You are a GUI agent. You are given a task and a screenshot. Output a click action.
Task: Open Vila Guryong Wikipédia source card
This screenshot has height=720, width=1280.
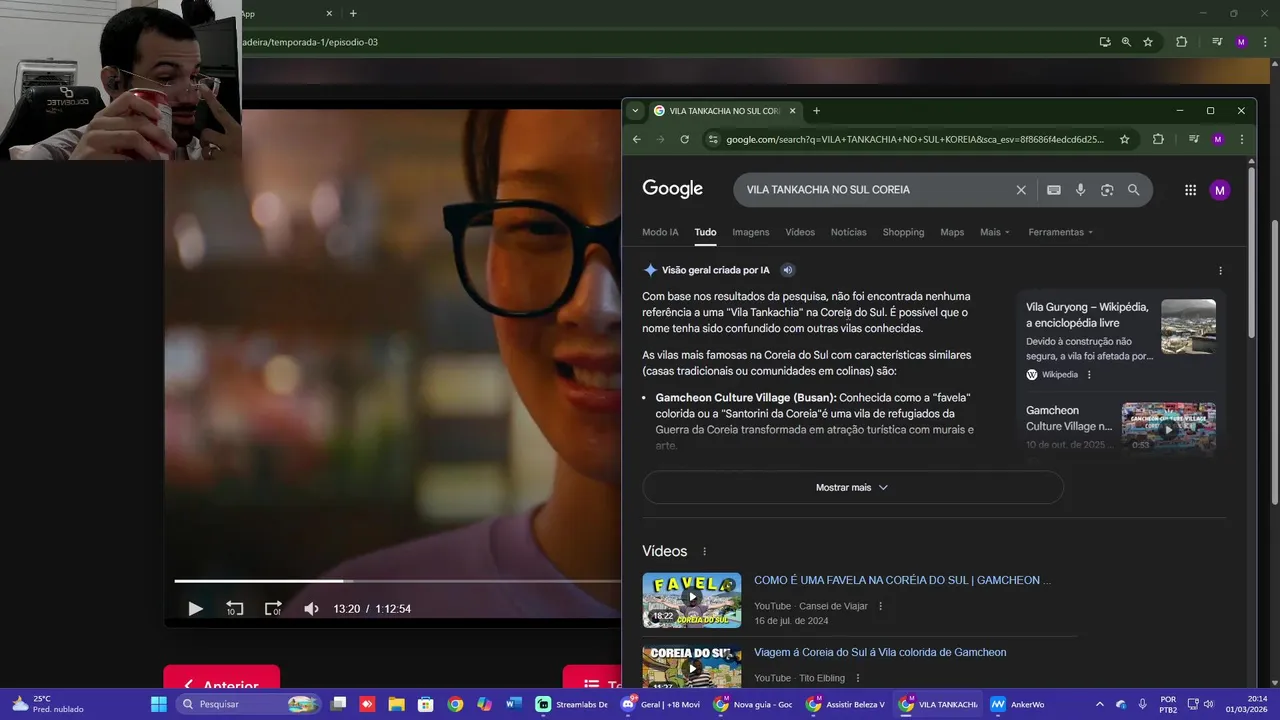click(x=1121, y=340)
